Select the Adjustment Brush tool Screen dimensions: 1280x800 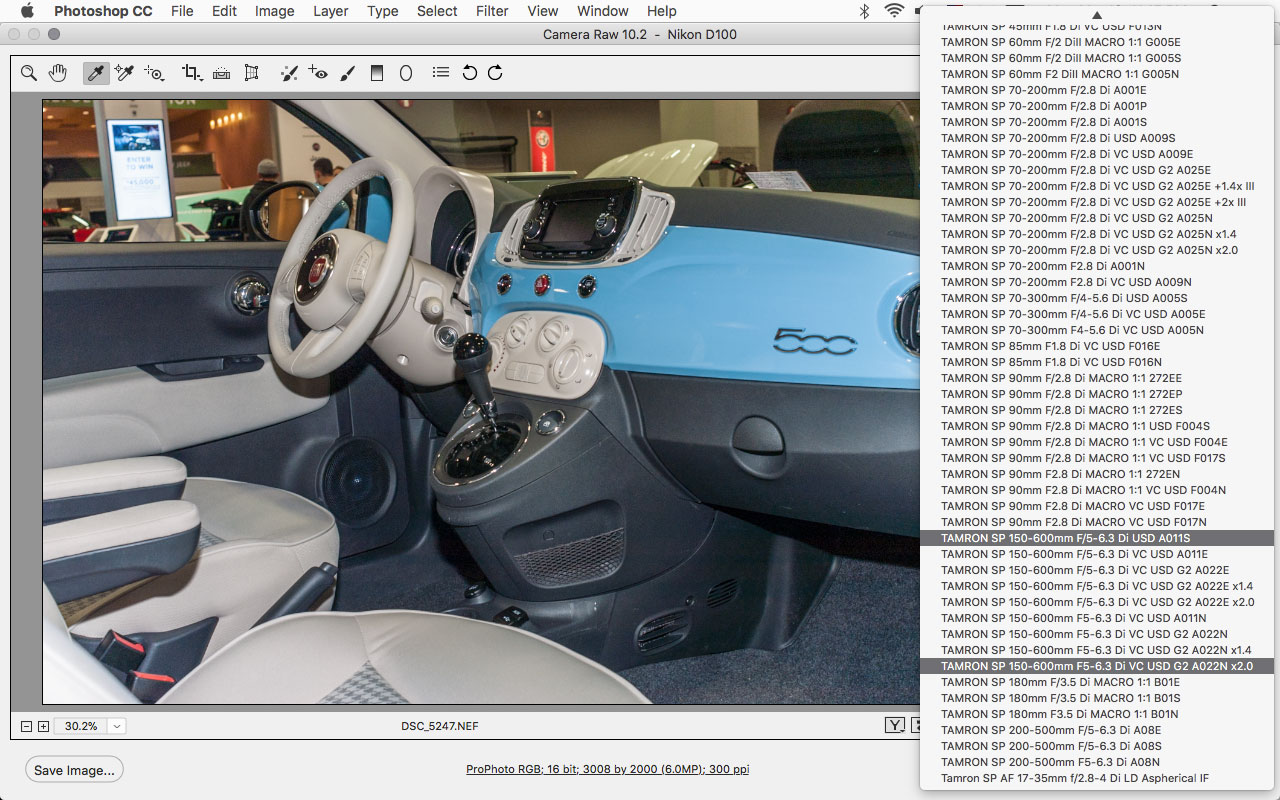tap(347, 73)
